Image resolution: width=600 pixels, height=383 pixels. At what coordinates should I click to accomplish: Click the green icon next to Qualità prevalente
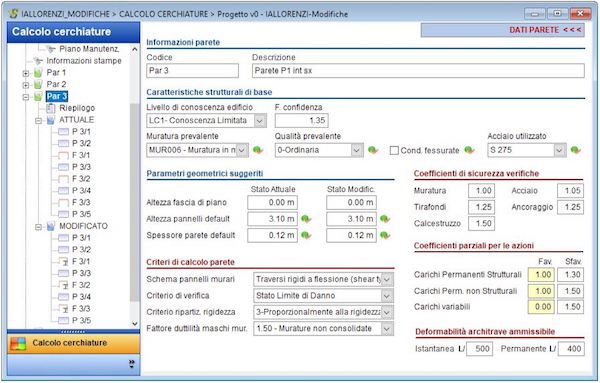coord(373,150)
